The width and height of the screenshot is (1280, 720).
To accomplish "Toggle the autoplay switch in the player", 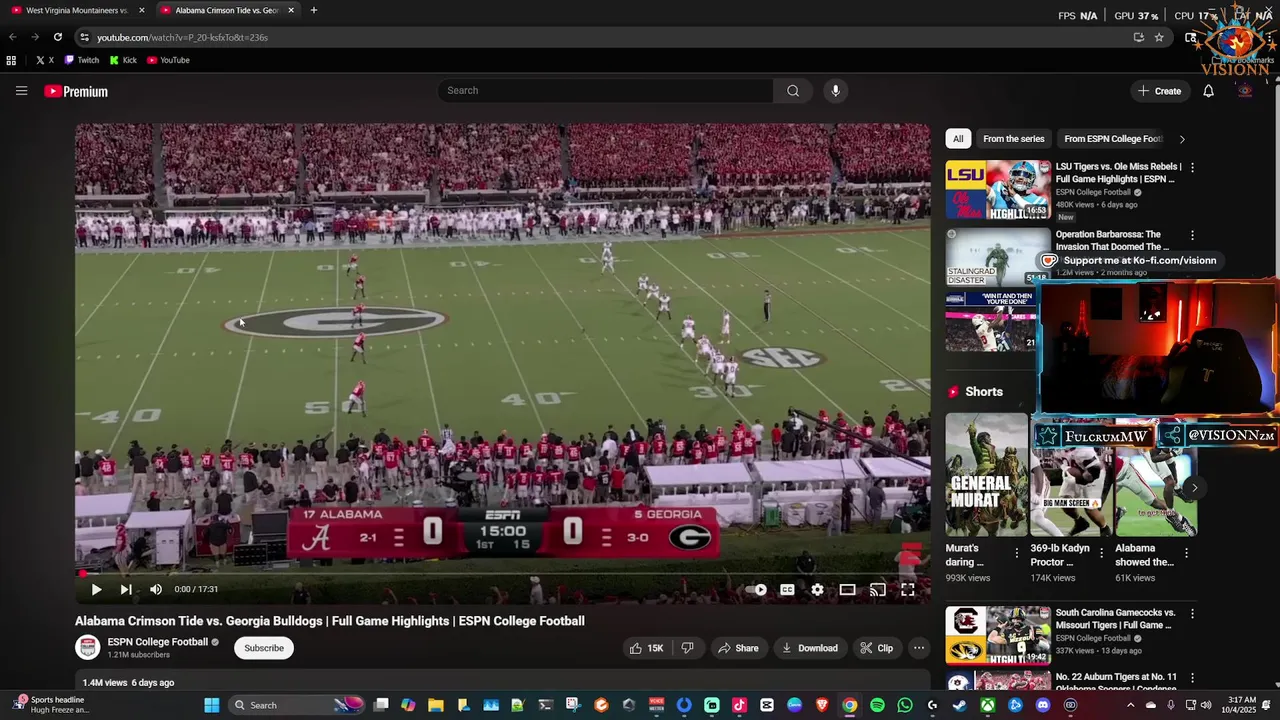I will (757, 590).
